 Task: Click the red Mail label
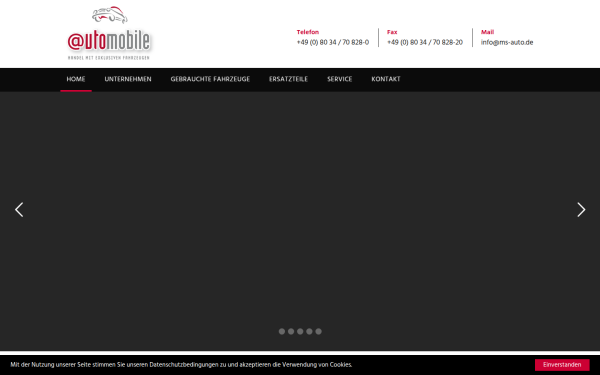pyautogui.click(x=487, y=32)
